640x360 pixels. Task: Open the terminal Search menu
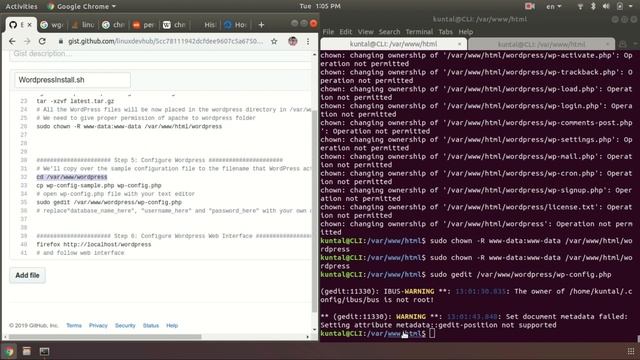click(x=389, y=32)
